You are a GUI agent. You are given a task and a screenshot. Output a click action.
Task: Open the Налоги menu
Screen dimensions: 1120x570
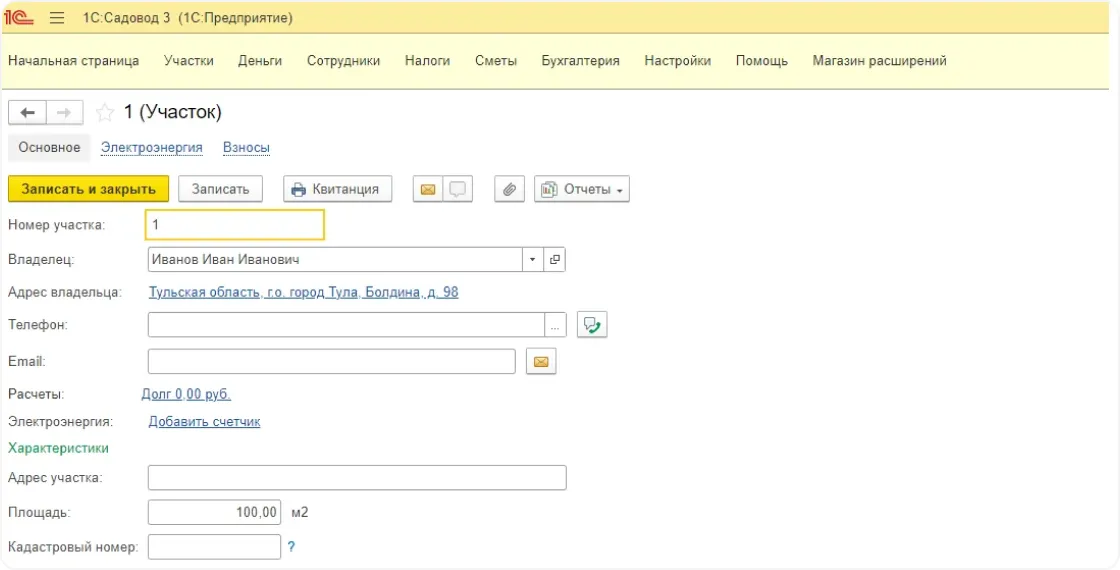pos(427,61)
